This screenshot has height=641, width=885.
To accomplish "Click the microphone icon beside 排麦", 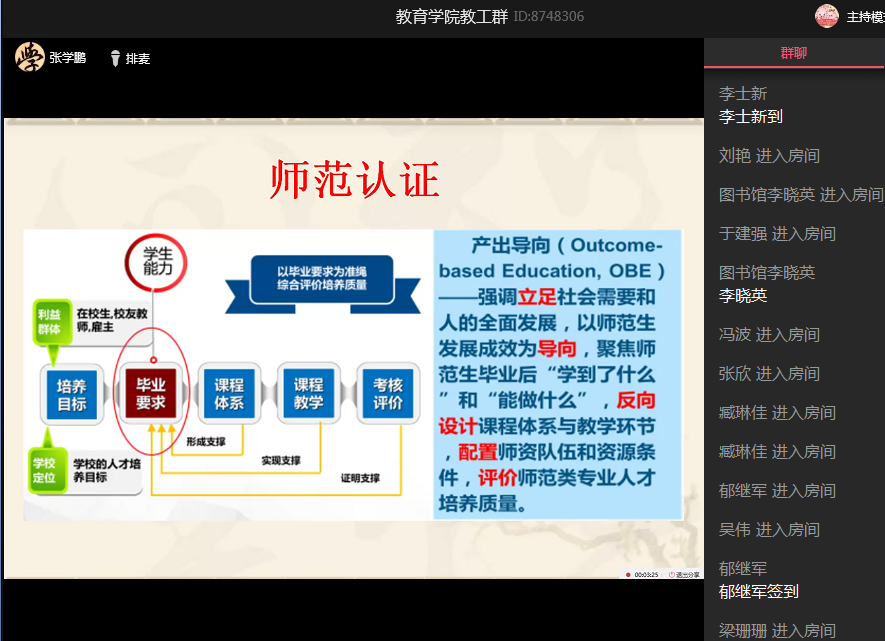I will [x=115, y=59].
